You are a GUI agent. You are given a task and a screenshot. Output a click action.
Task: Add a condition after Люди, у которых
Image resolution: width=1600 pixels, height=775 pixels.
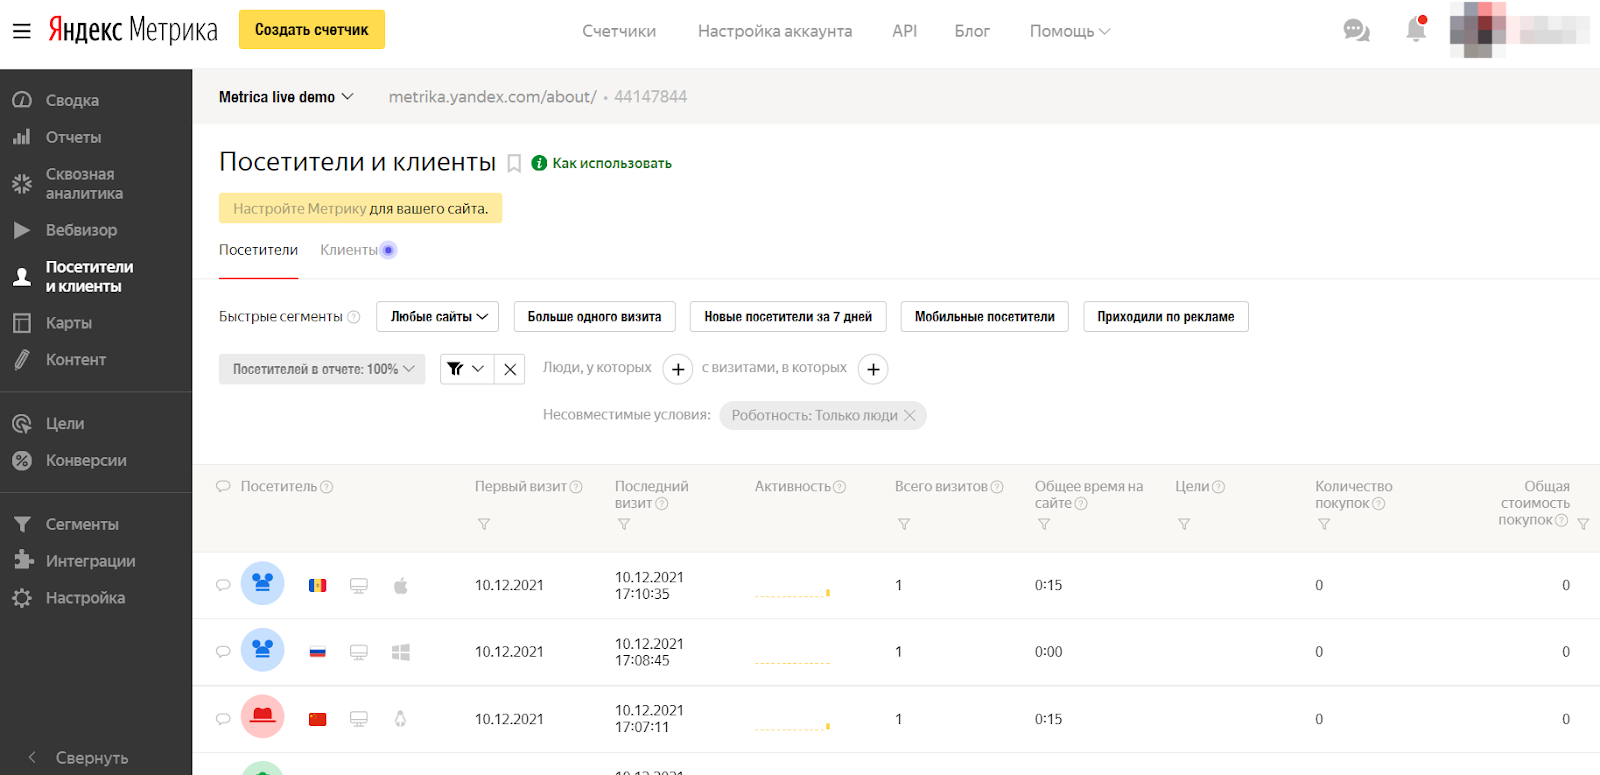pyautogui.click(x=678, y=369)
